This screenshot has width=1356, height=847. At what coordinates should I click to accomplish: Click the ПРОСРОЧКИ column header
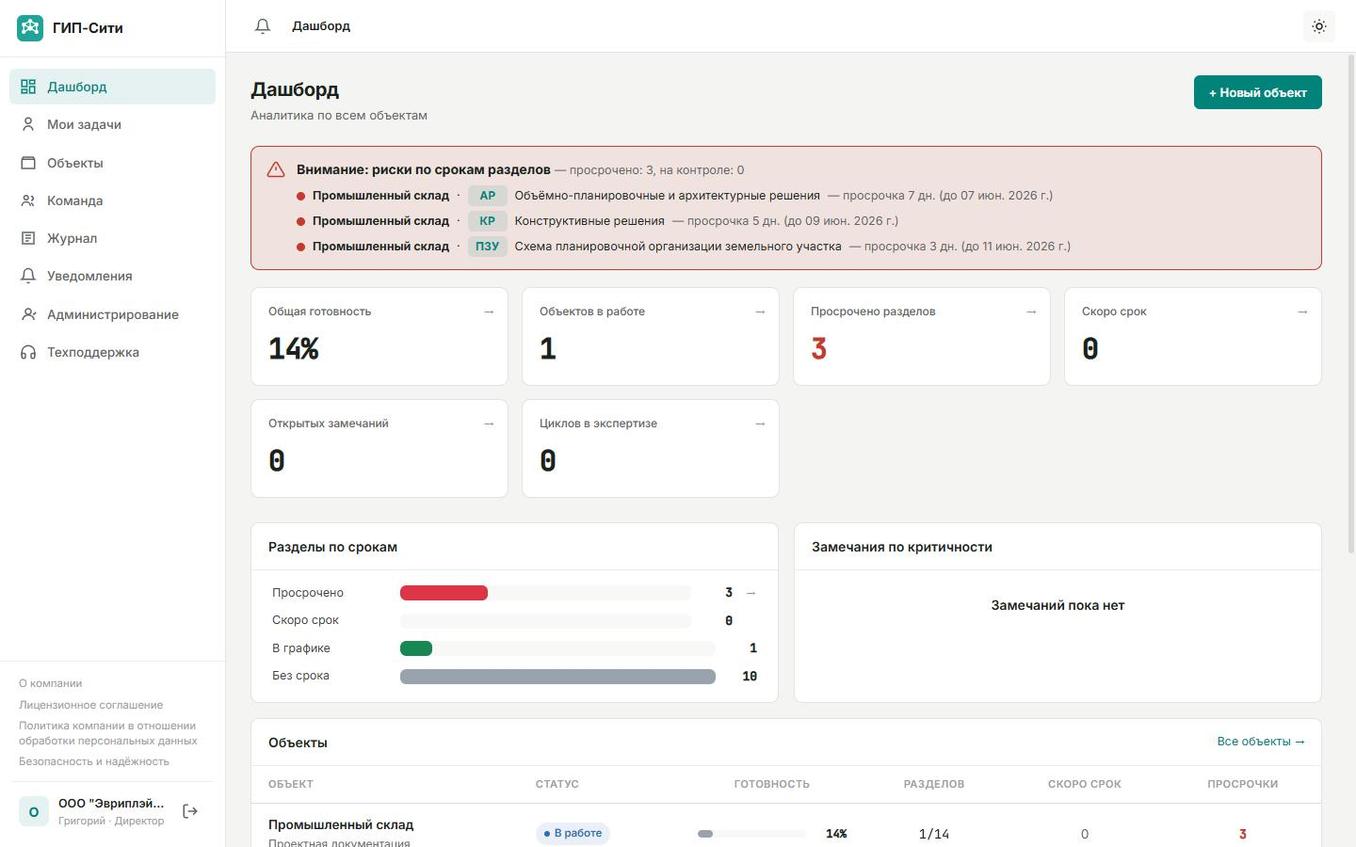pos(1242,784)
